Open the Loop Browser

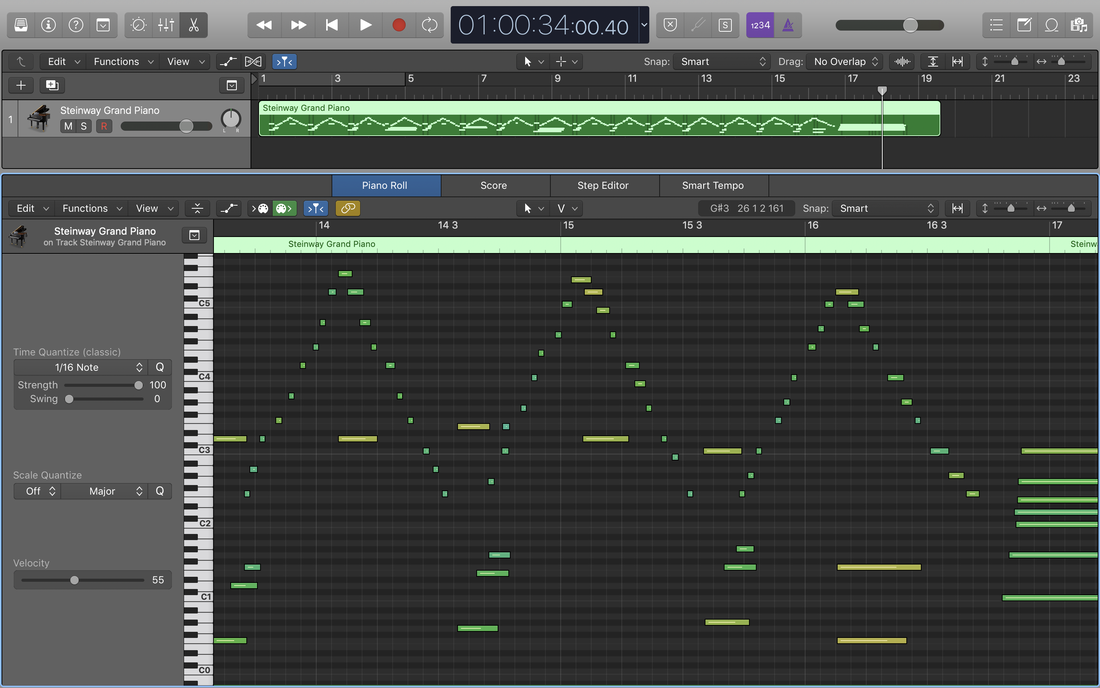tap(1051, 25)
